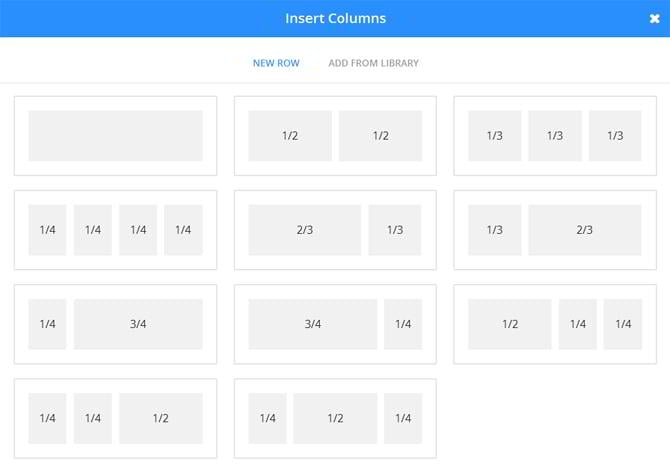Select the single full-width column layout

[x=115, y=136]
